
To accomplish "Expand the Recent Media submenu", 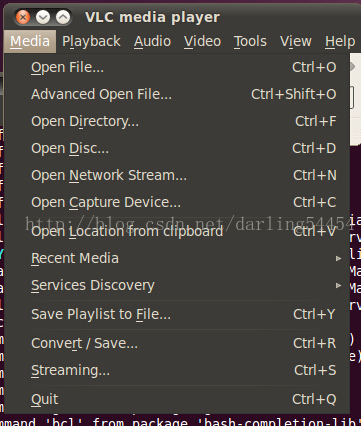I will point(177,258).
